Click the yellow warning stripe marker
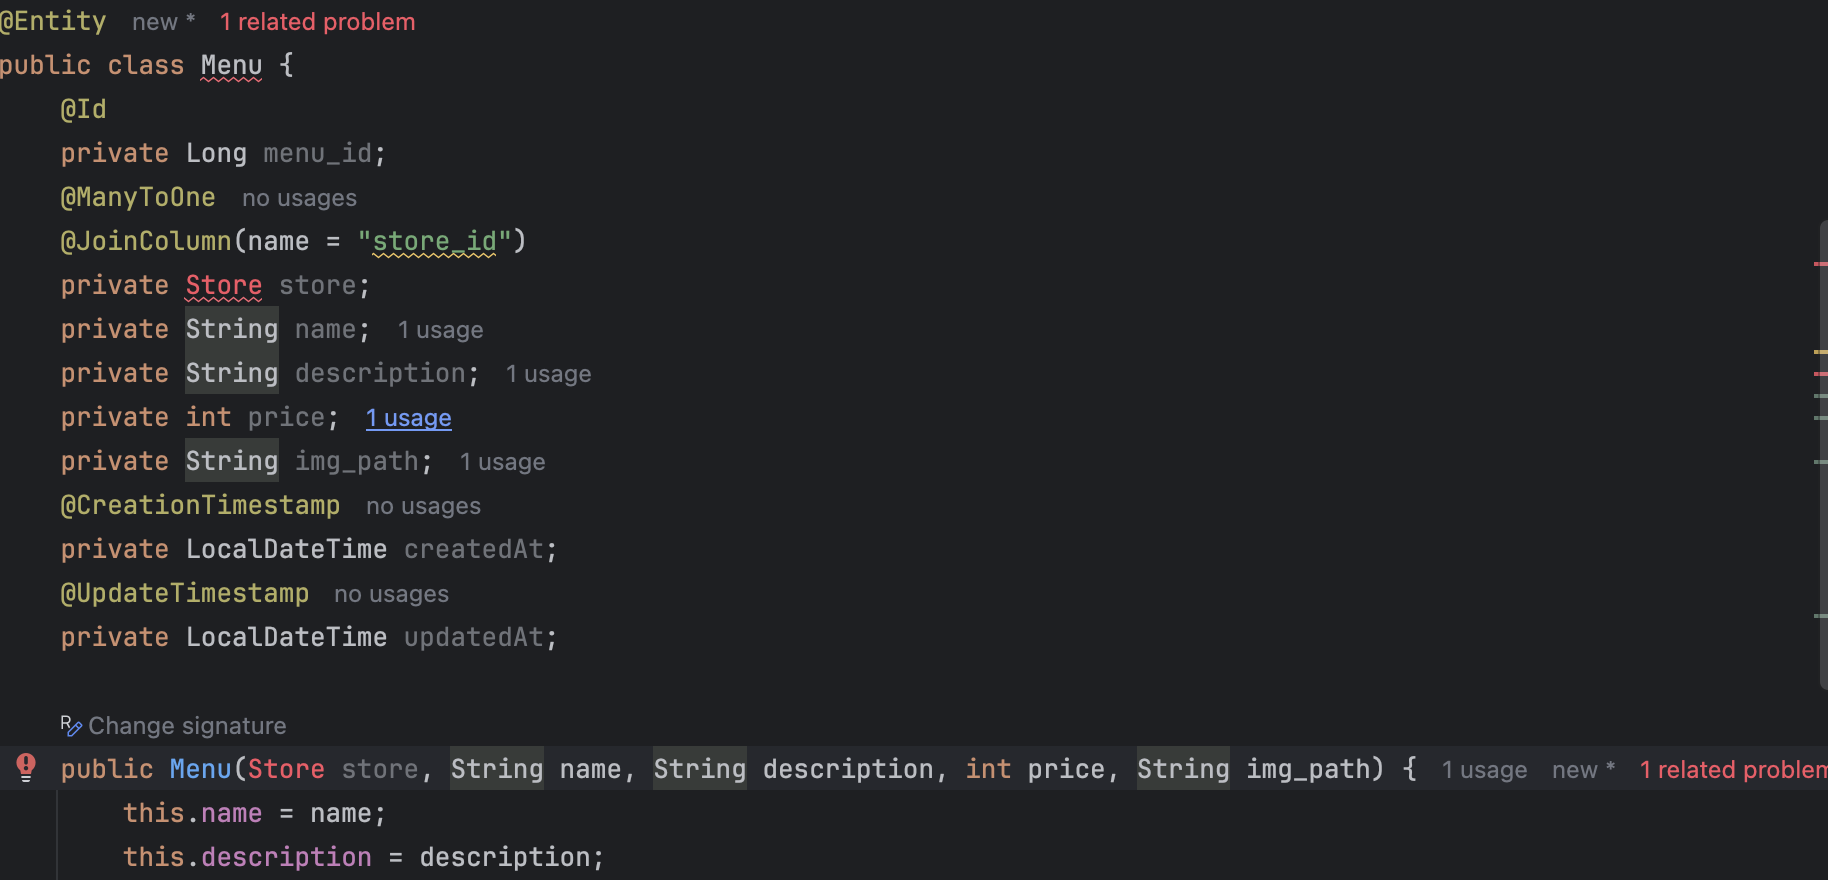The width and height of the screenshot is (1828, 880). tap(1821, 352)
